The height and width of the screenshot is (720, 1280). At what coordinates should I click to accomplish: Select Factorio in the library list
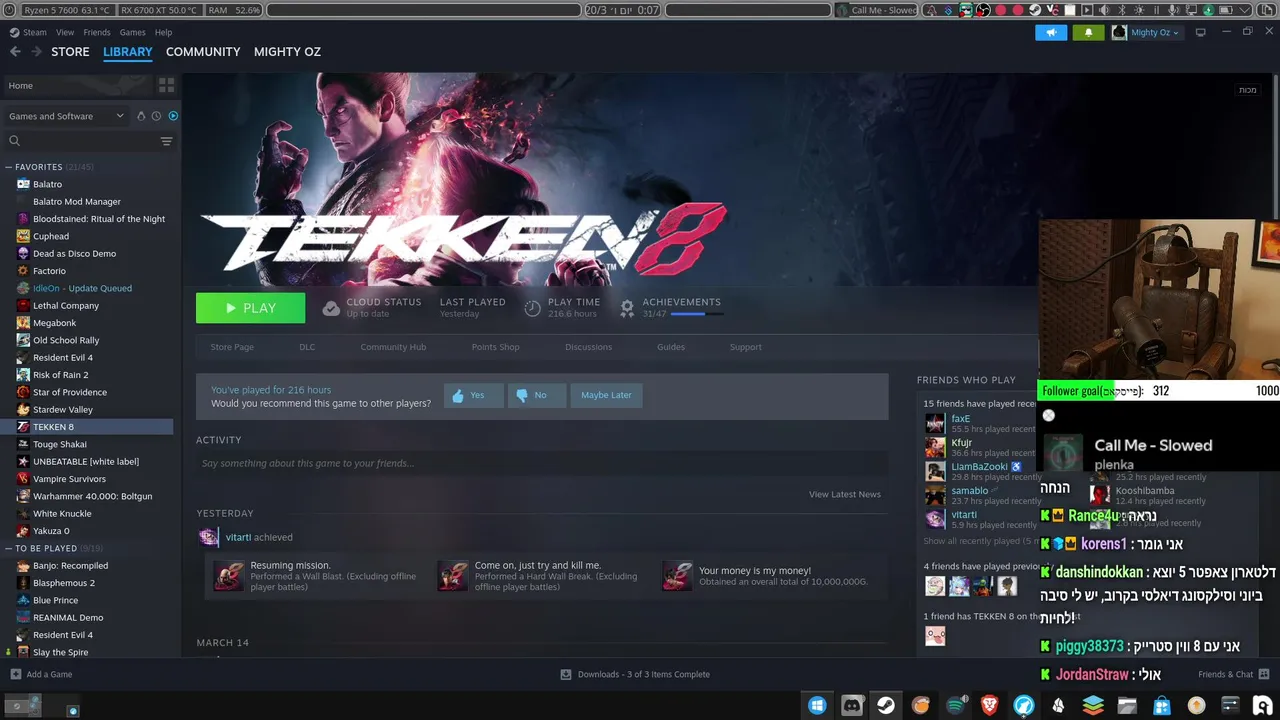coord(49,271)
